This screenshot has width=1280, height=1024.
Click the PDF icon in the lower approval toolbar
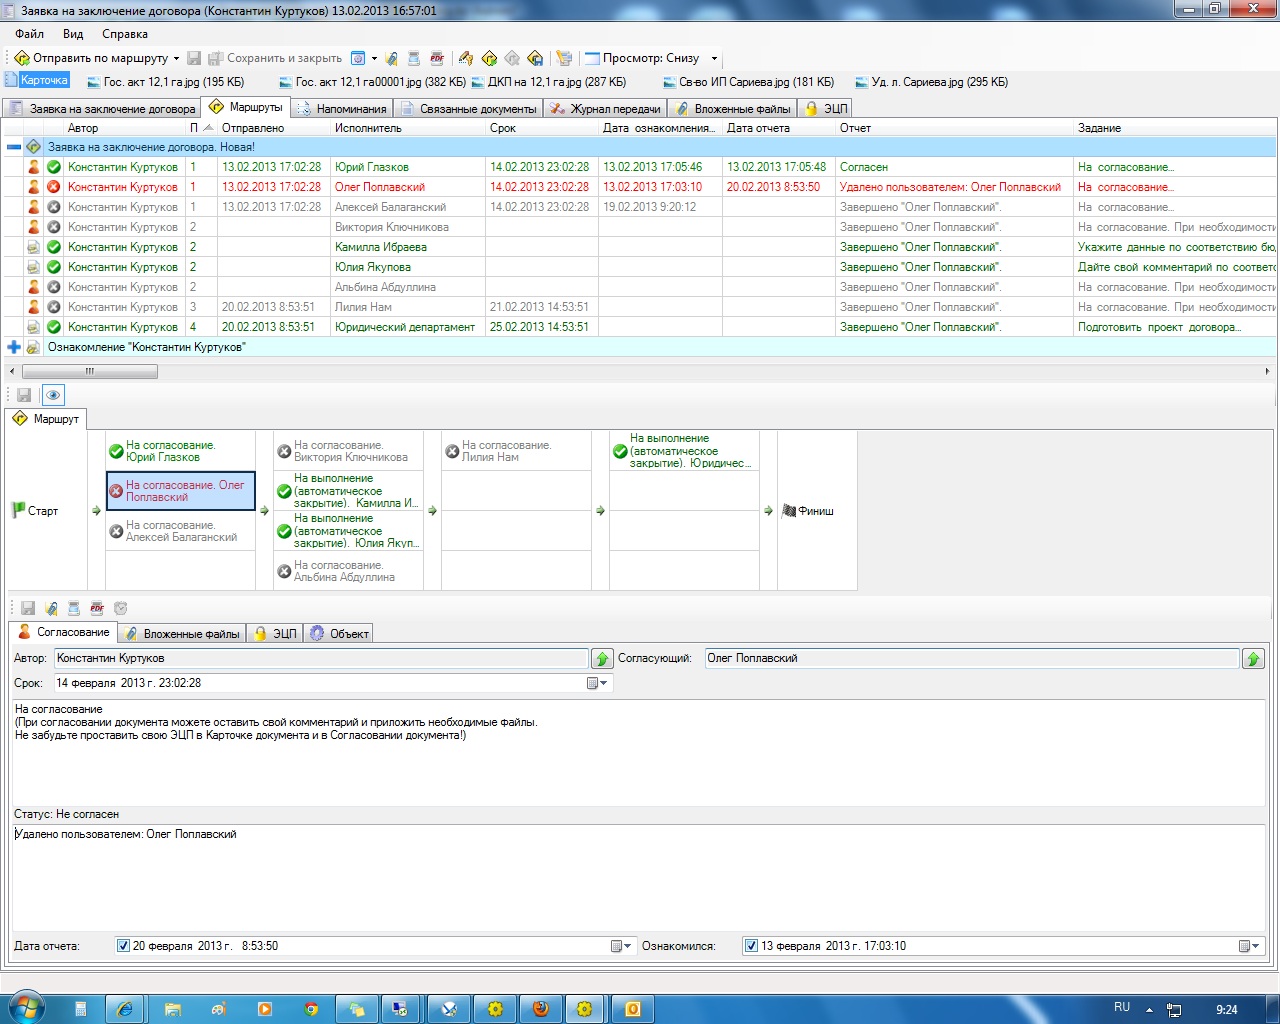pyautogui.click(x=97, y=608)
